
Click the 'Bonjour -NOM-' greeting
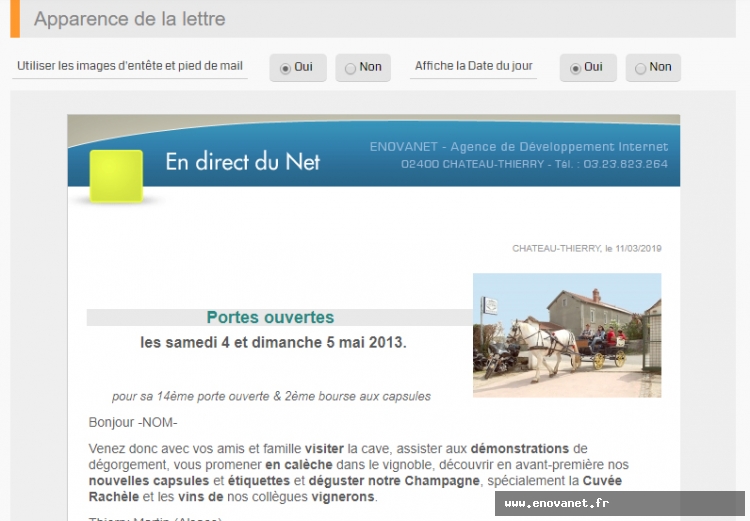[x=133, y=422]
